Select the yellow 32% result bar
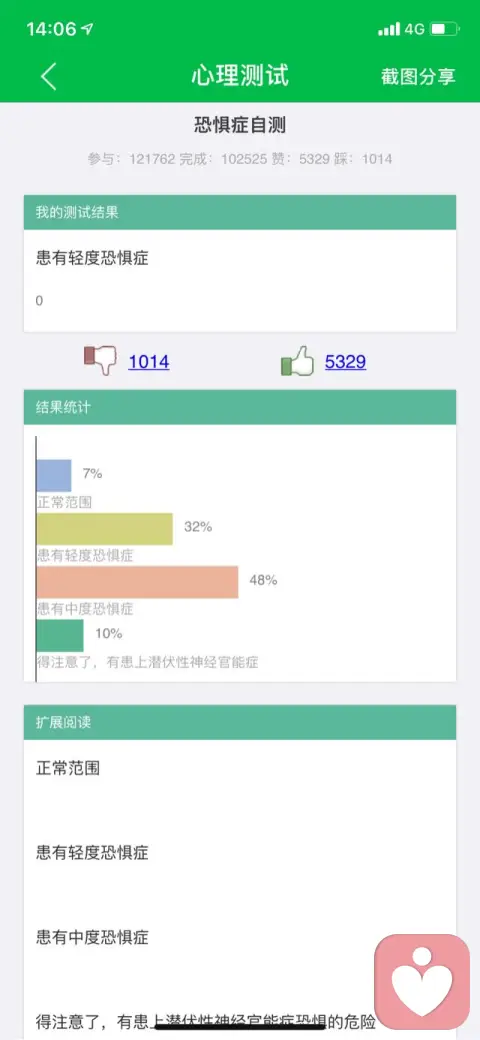The image size is (480, 1040). click(105, 529)
